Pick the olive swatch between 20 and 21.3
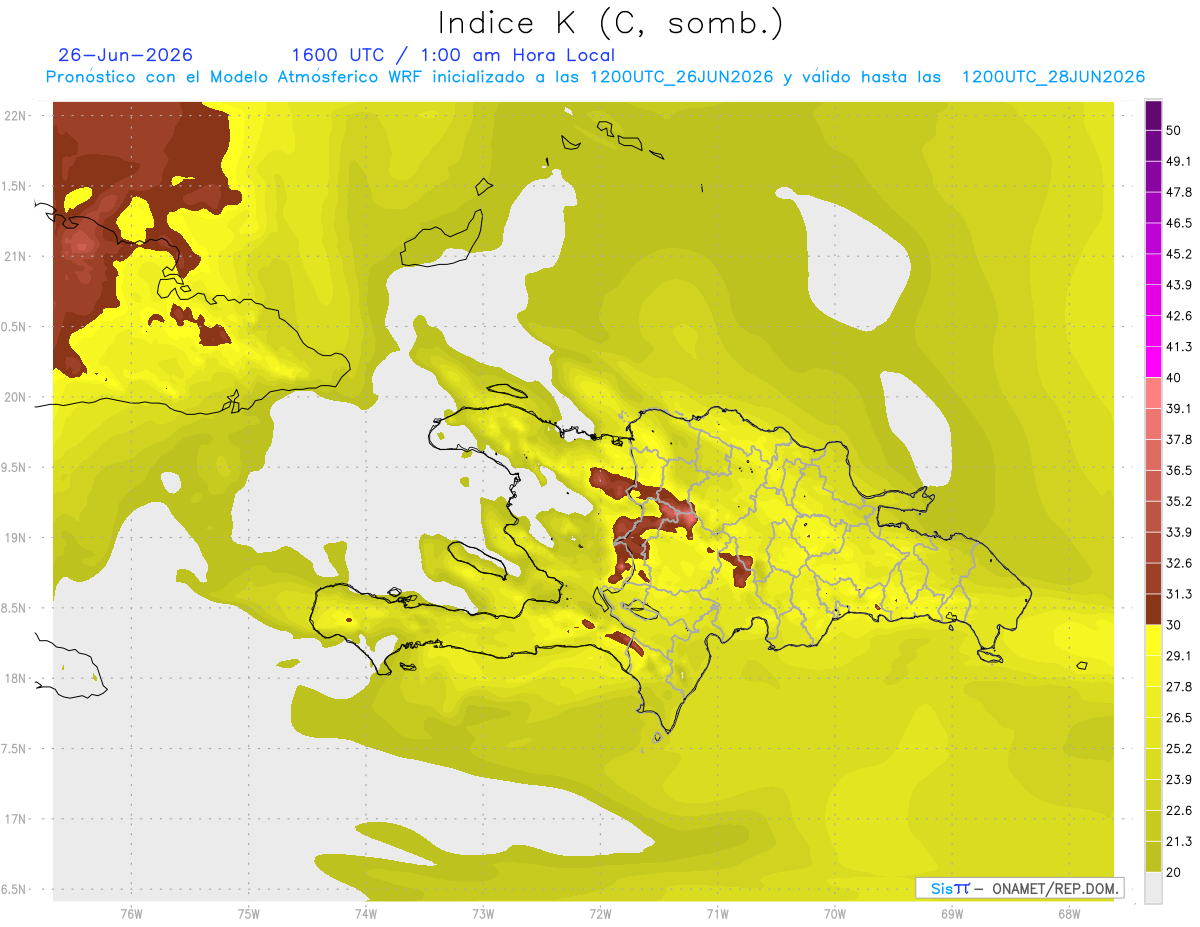The height and width of the screenshot is (927, 1200). (1153, 857)
